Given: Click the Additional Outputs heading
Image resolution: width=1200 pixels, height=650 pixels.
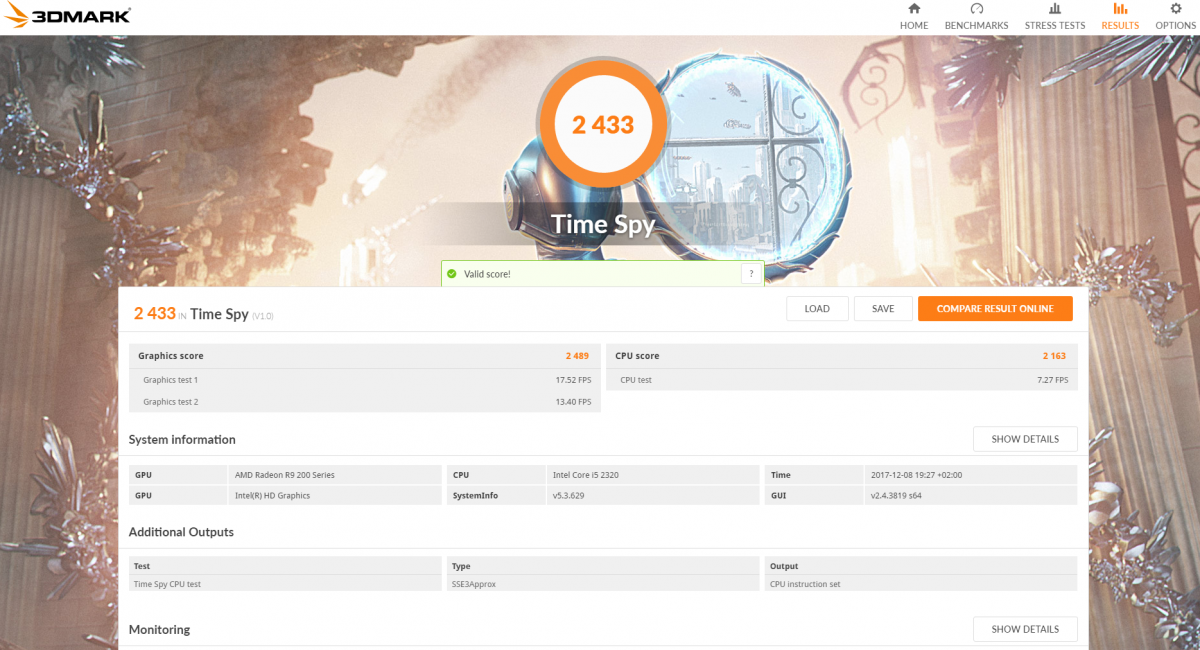Looking at the screenshot, I should 181,532.
